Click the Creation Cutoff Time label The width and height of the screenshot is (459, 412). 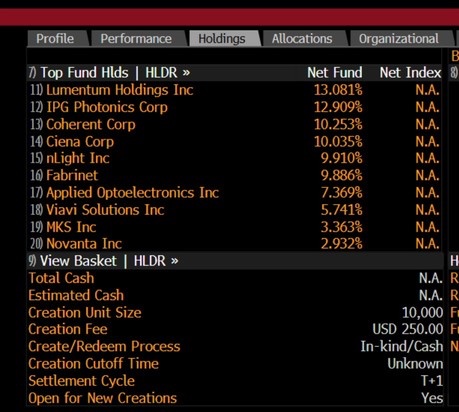coord(94,364)
